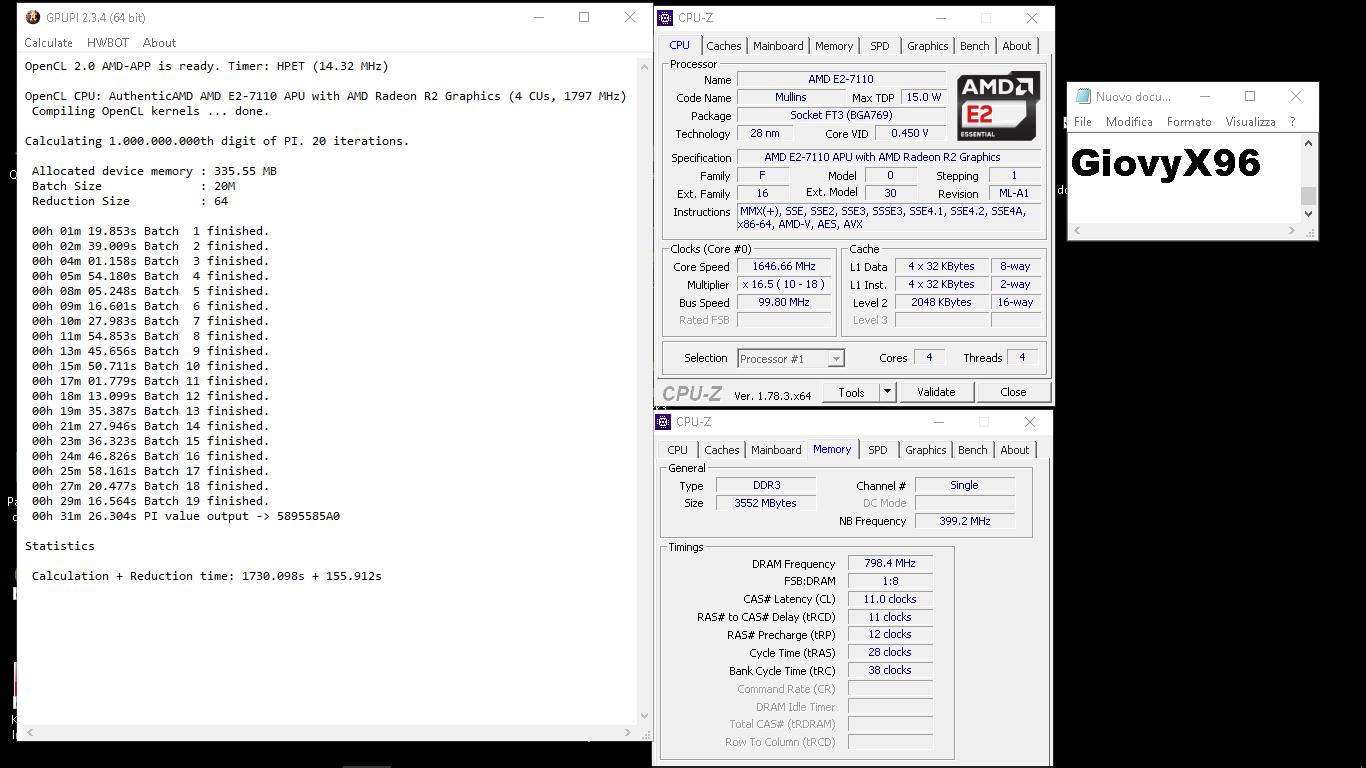Click the Tools button in CPU-Z
This screenshot has width=1366, height=768.
point(851,392)
